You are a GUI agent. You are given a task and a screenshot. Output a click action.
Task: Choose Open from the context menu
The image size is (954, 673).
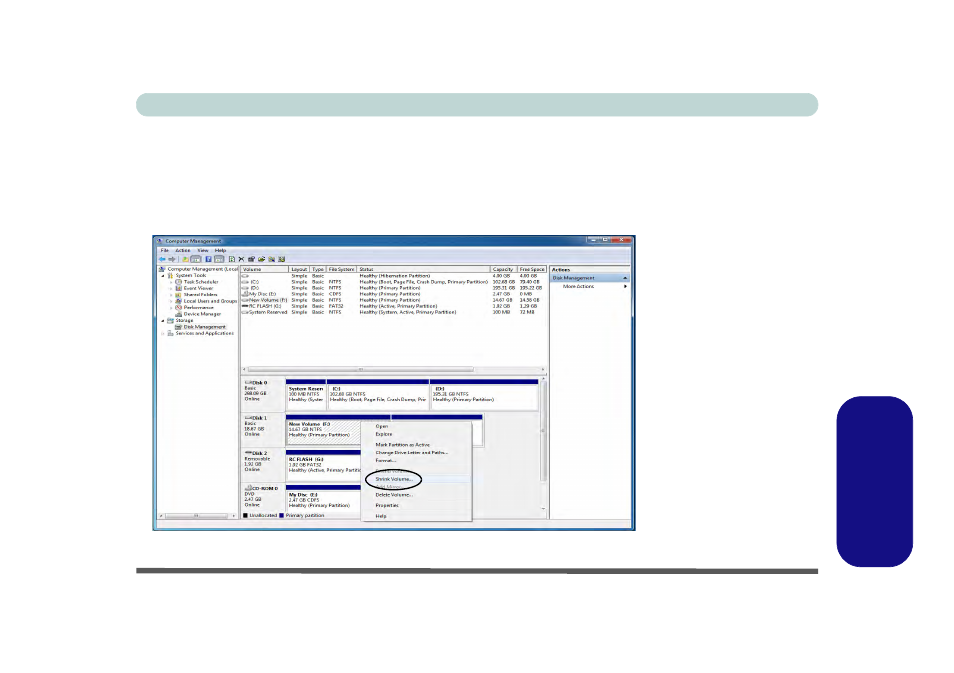[416, 427]
